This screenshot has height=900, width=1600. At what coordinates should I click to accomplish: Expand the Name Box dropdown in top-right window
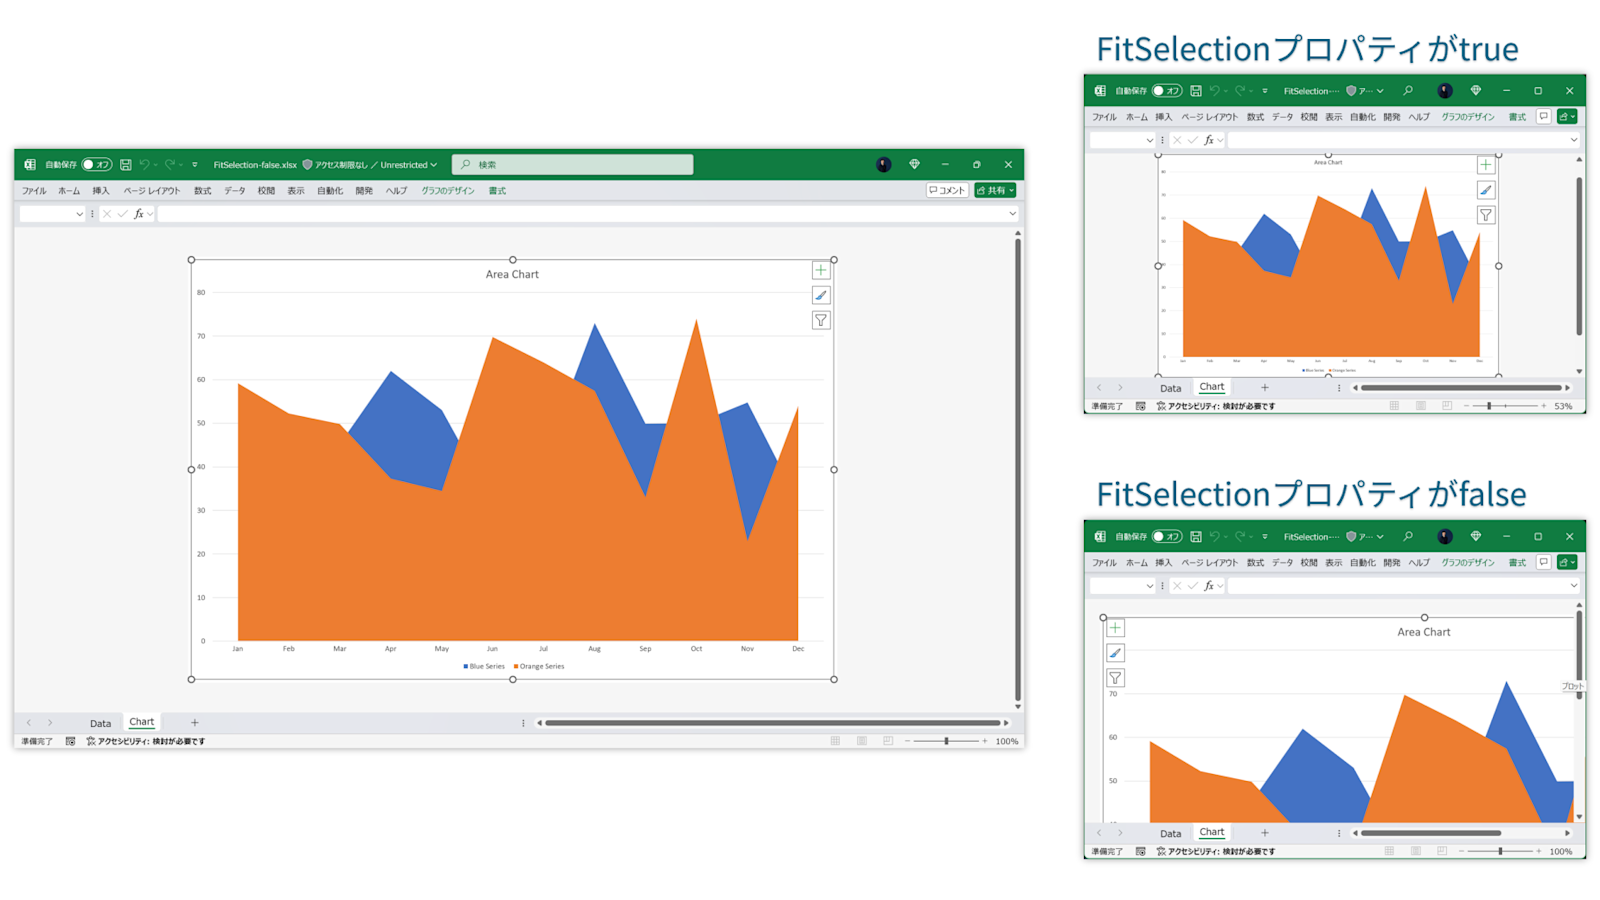click(x=1149, y=141)
